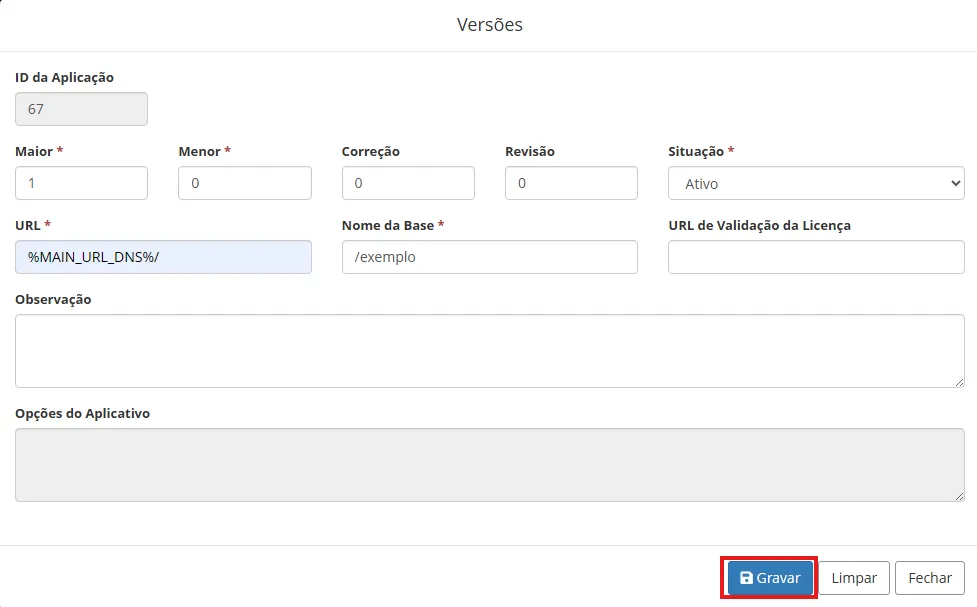Click into the Menor input field
Viewport: 977px width, 607px height.
(245, 183)
